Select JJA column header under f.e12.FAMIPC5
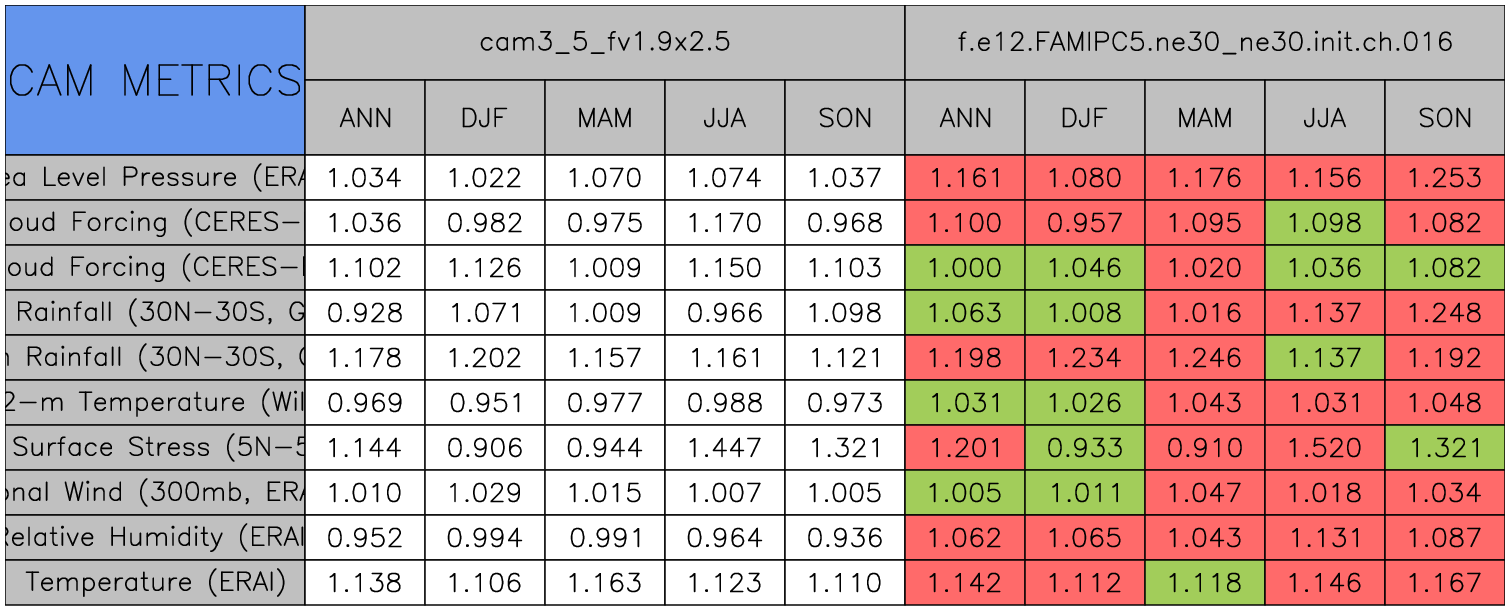This screenshot has width=1510, height=611. pyautogui.click(x=1325, y=118)
